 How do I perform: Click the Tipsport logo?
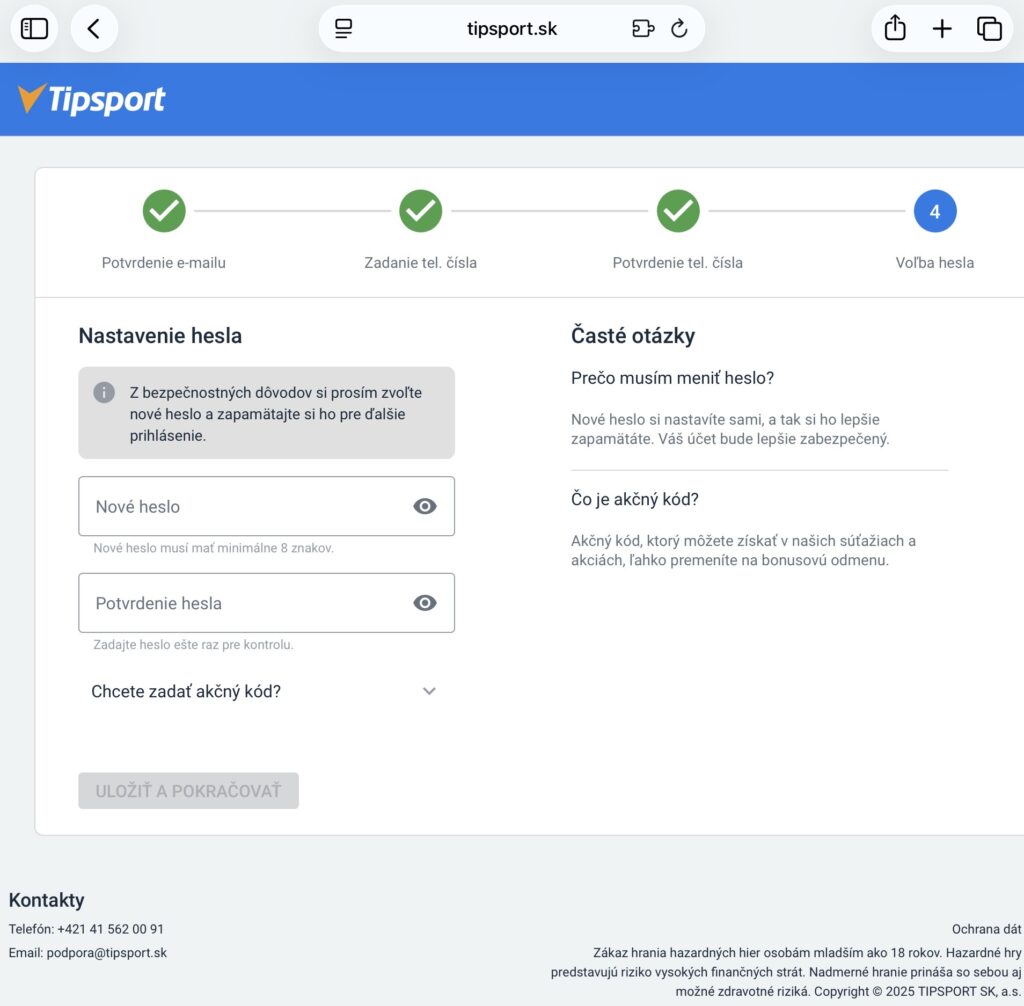[90, 99]
